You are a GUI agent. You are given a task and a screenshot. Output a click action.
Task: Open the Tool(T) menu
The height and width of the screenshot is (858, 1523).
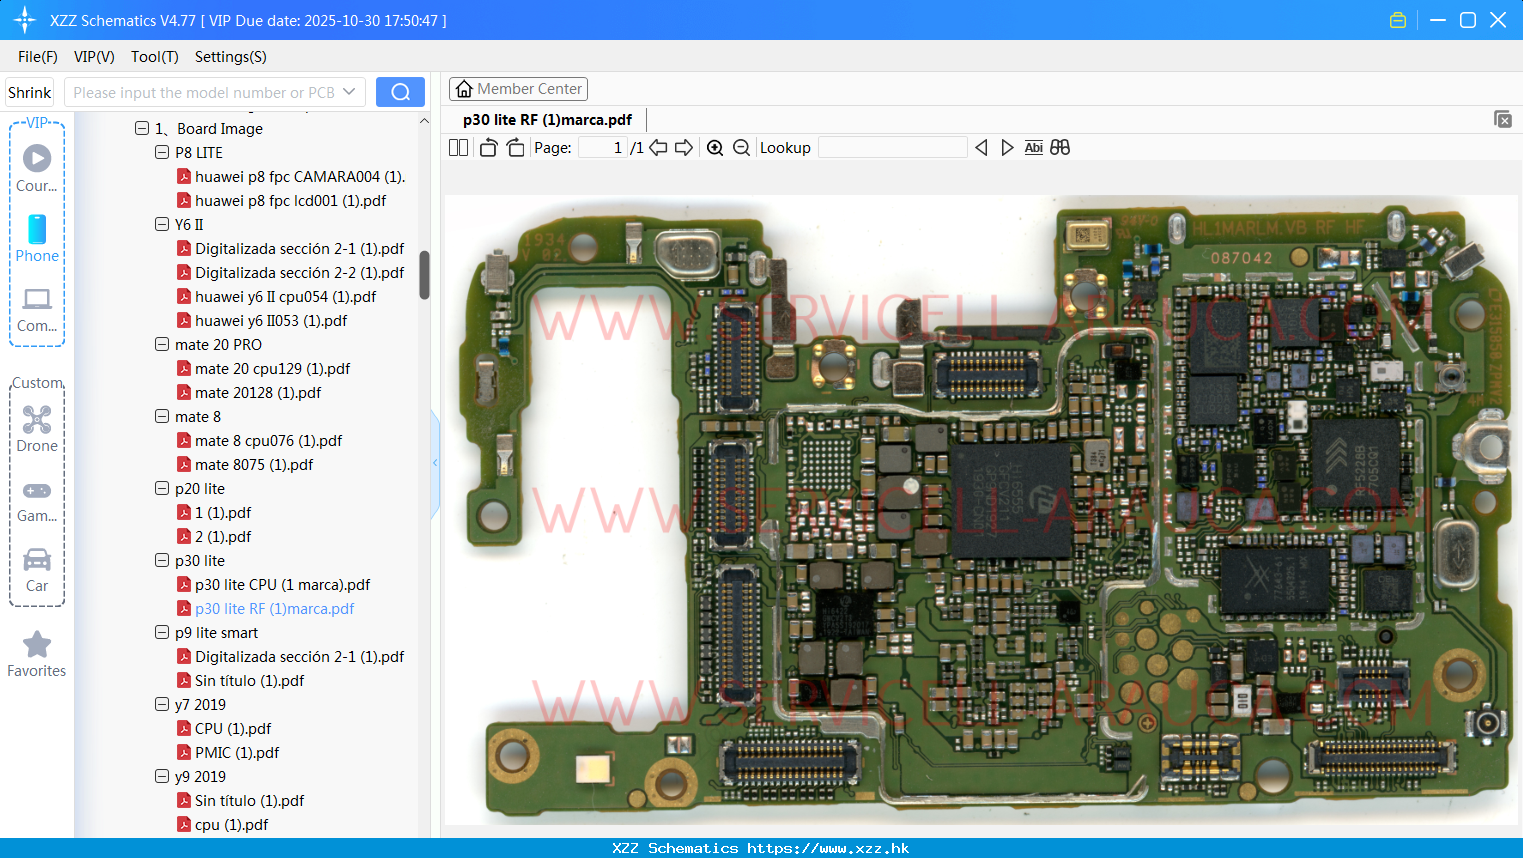[155, 57]
